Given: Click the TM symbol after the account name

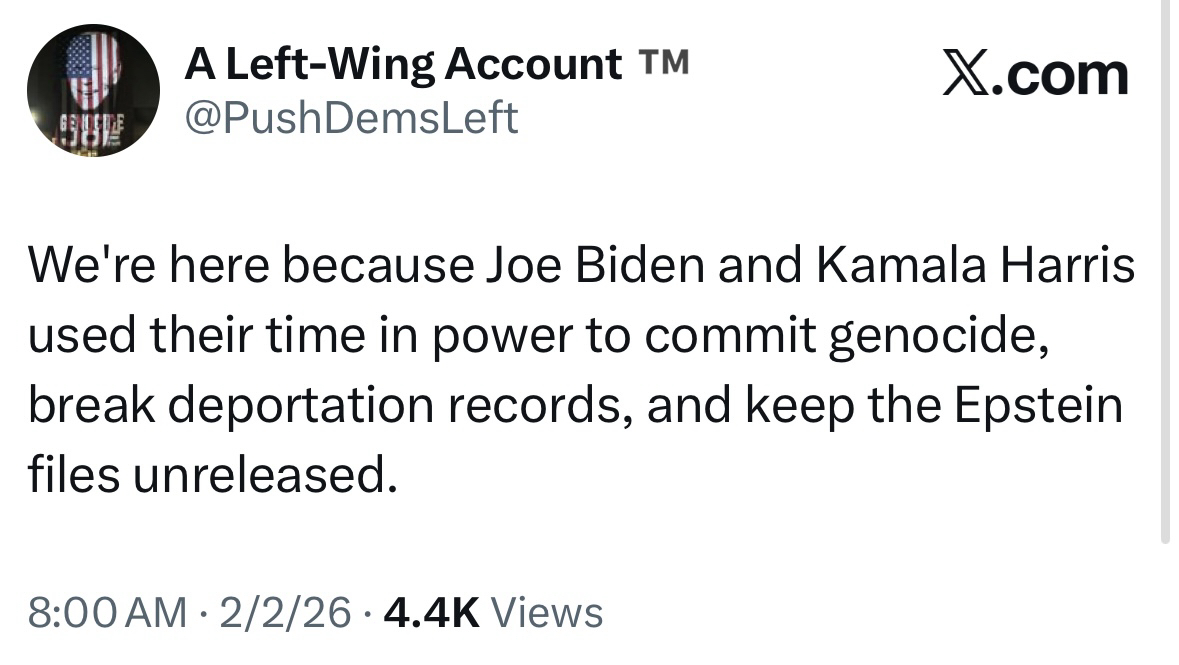Looking at the screenshot, I should 662,63.
